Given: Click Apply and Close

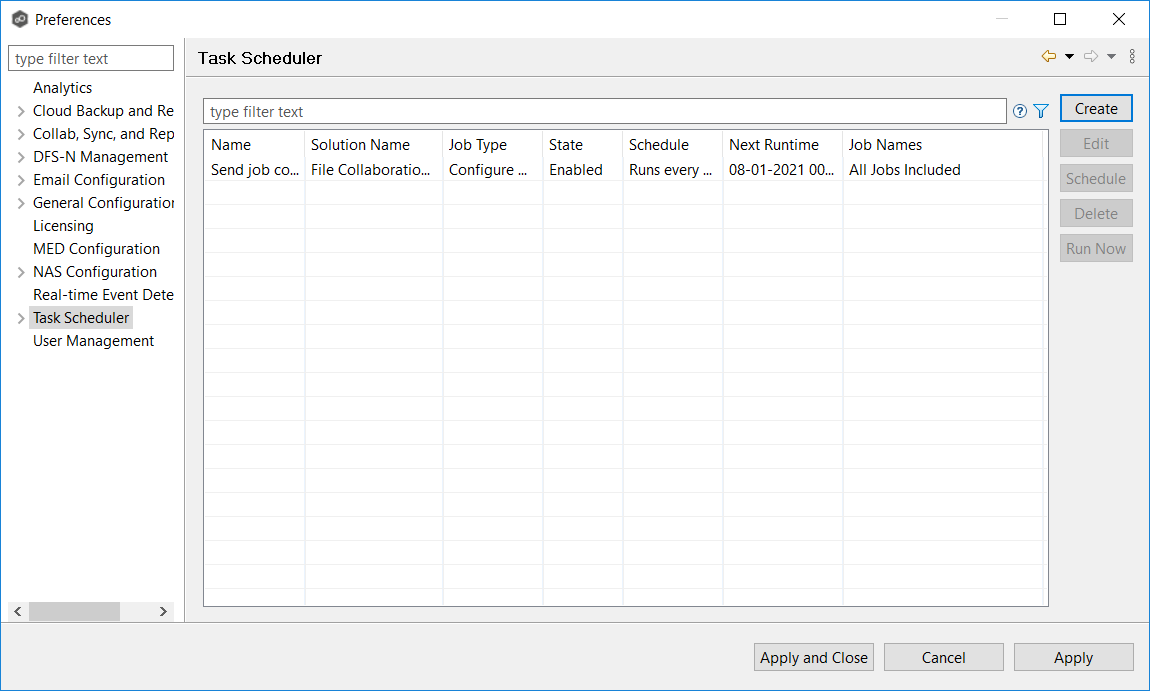Looking at the screenshot, I should click(x=813, y=657).
